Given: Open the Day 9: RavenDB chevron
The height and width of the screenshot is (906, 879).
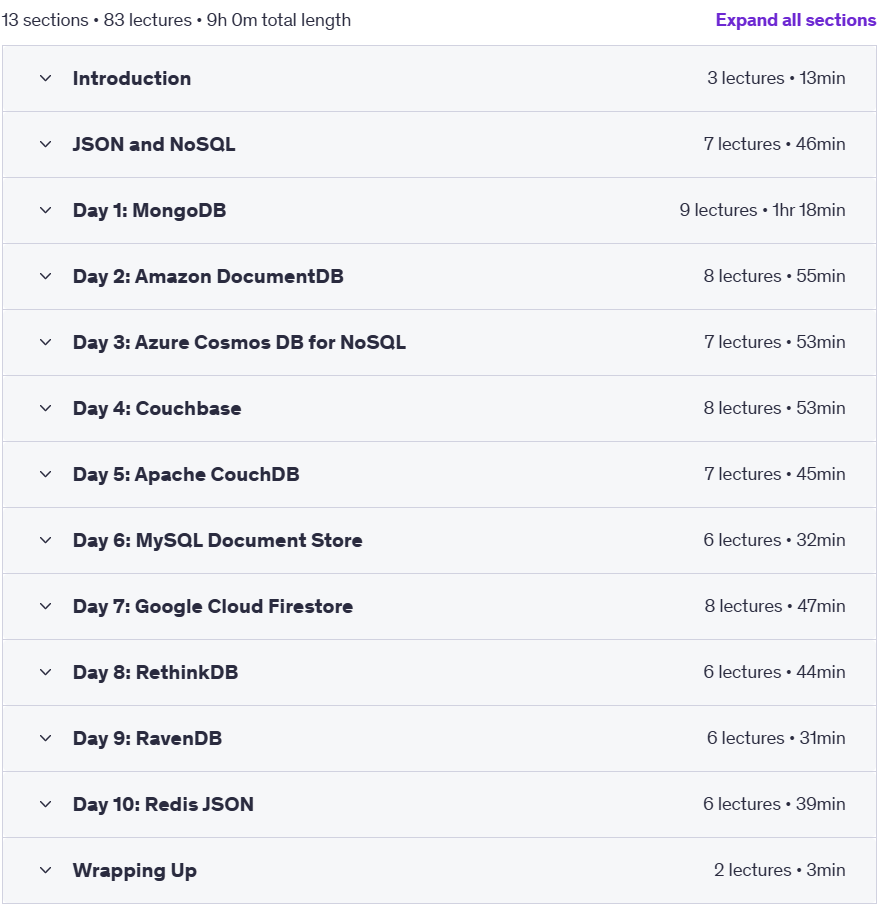Looking at the screenshot, I should pyautogui.click(x=46, y=738).
